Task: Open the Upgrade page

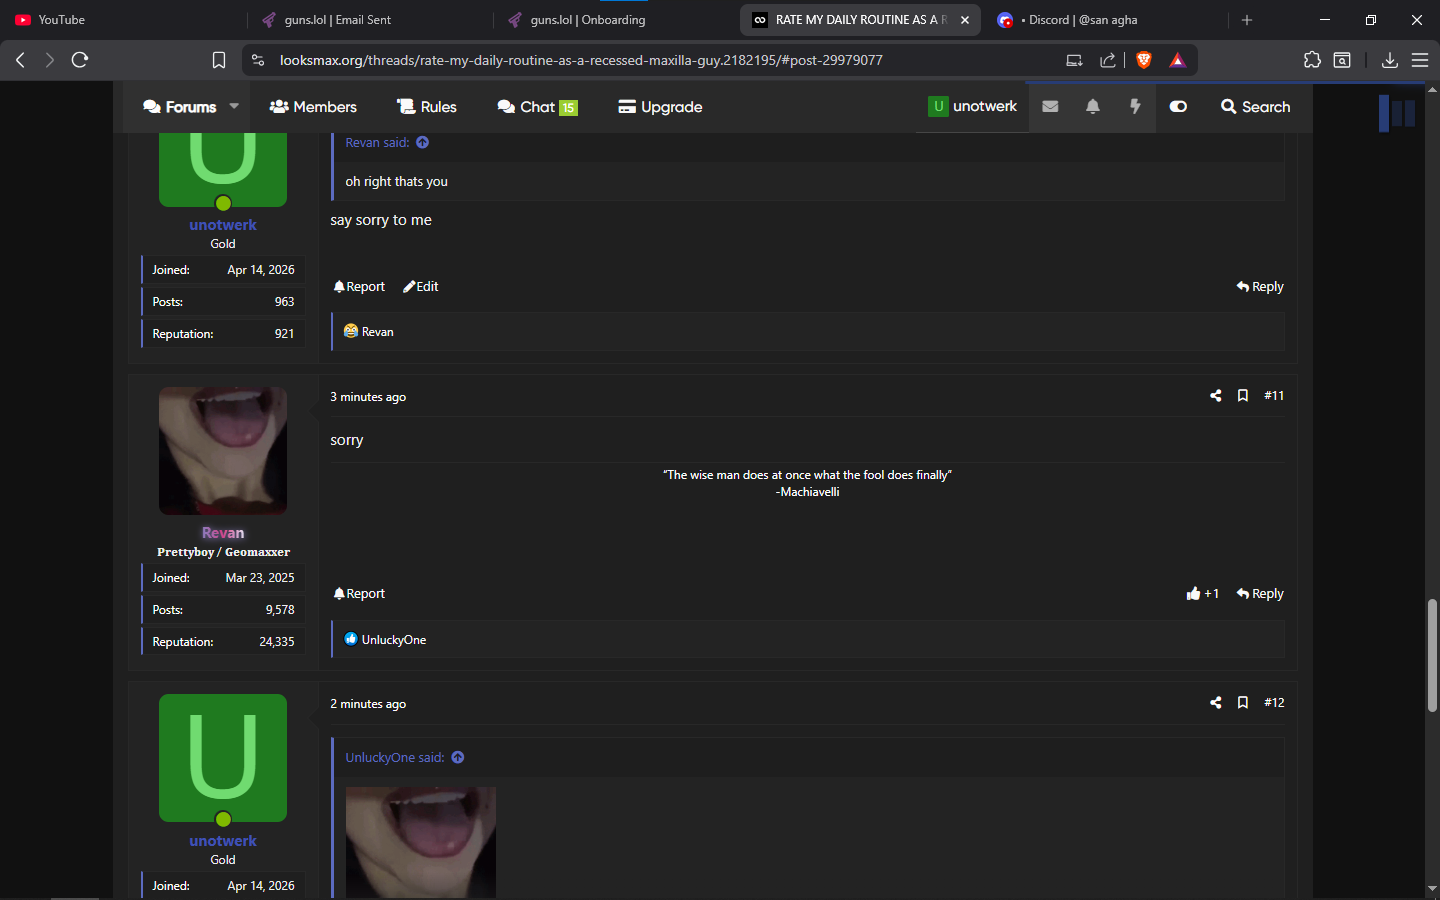Action: (660, 106)
